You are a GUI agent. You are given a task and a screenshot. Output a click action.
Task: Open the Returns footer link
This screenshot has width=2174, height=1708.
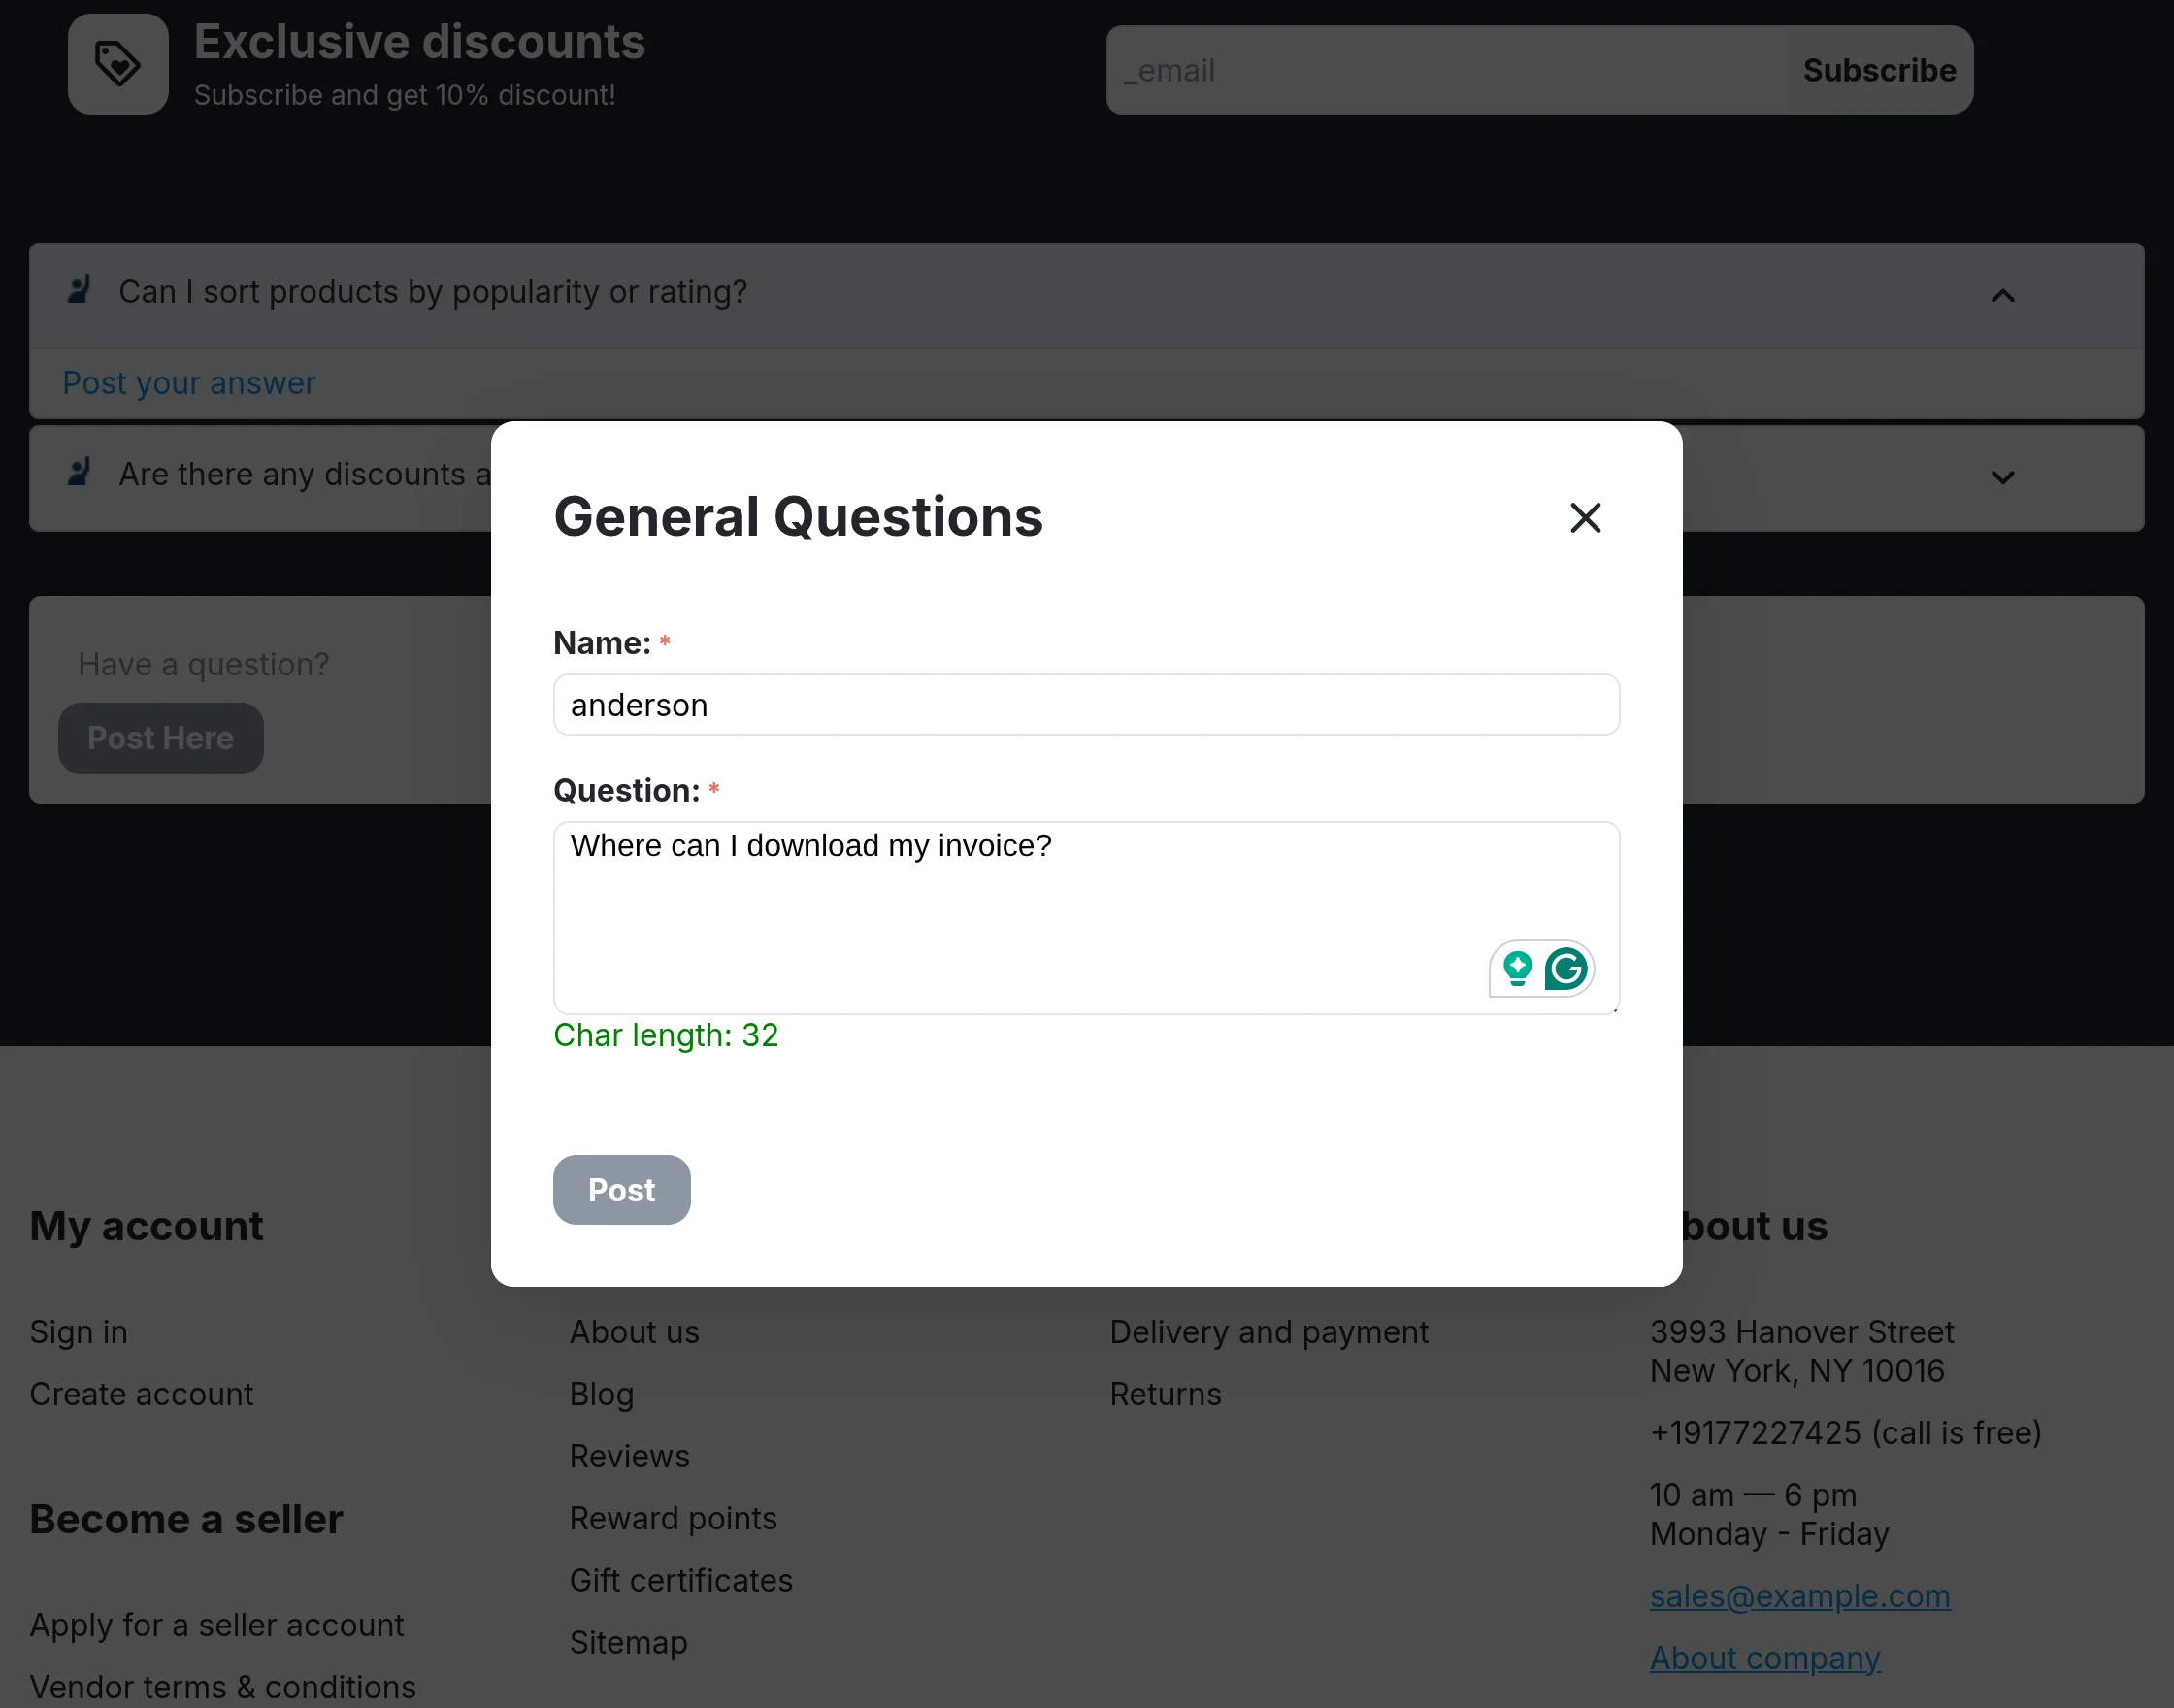(1166, 1394)
